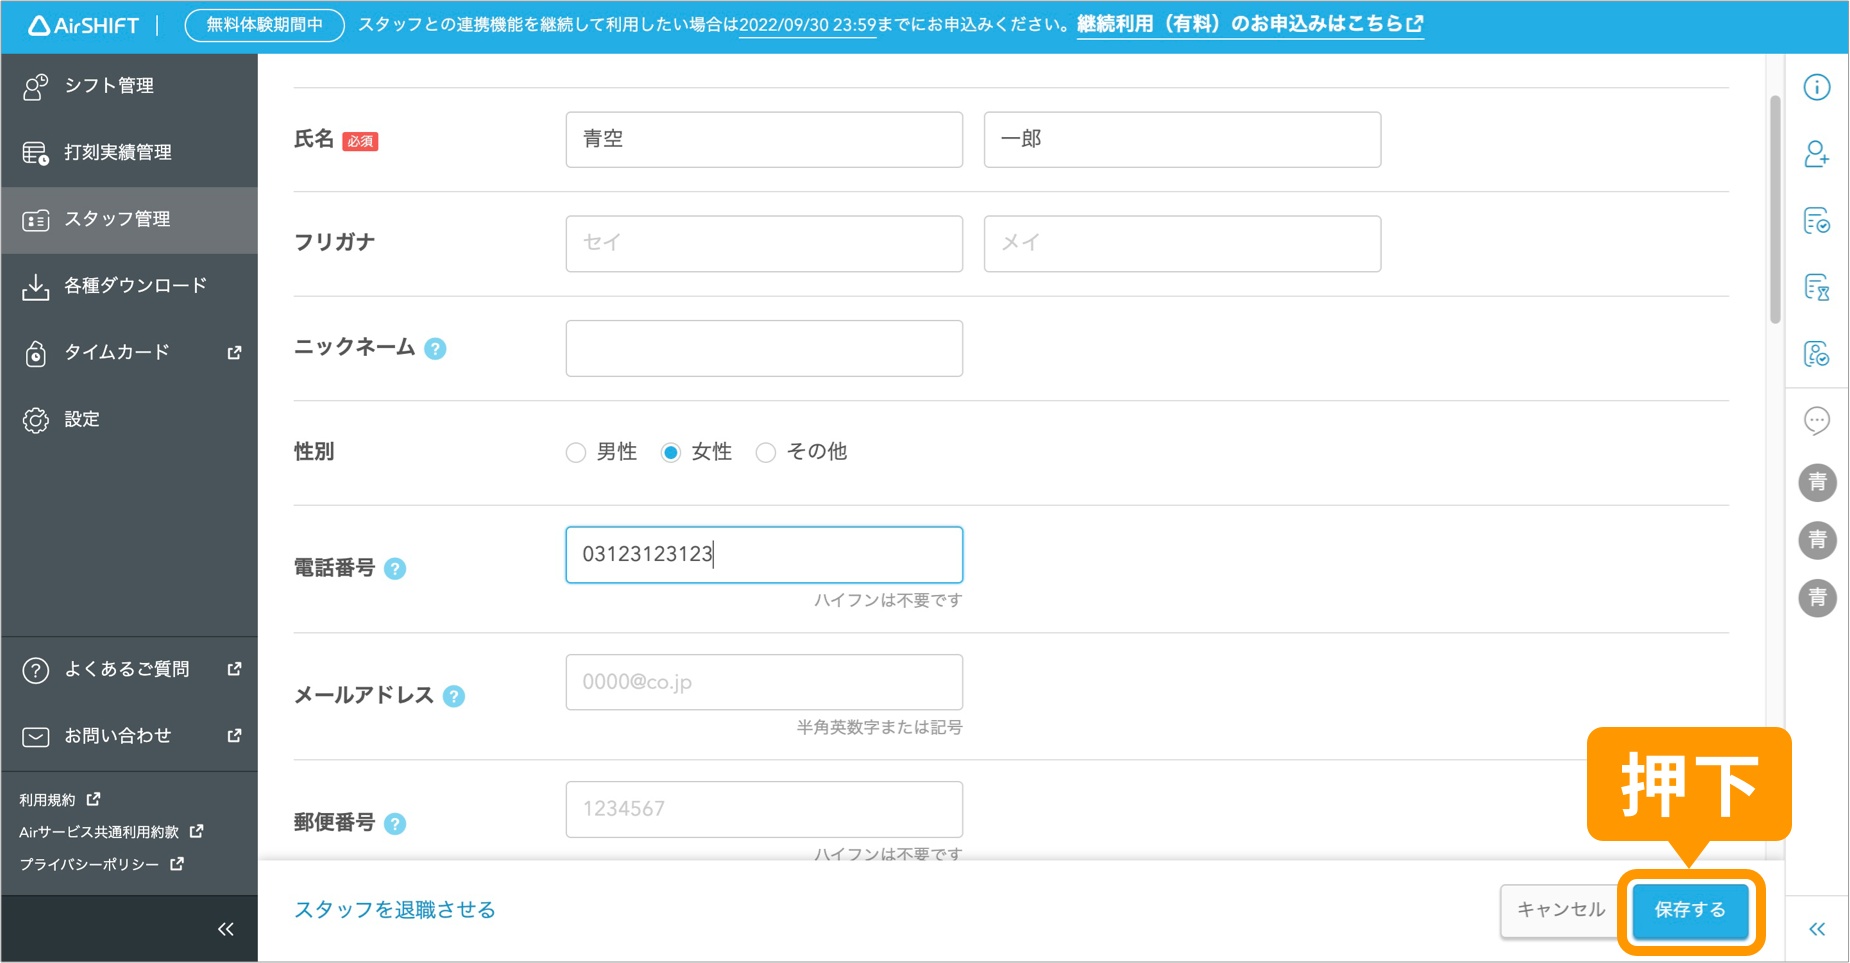This screenshot has height=963, width=1850.
Task: Switch to 打刻実績管理 in the sidebar
Action: tap(117, 152)
